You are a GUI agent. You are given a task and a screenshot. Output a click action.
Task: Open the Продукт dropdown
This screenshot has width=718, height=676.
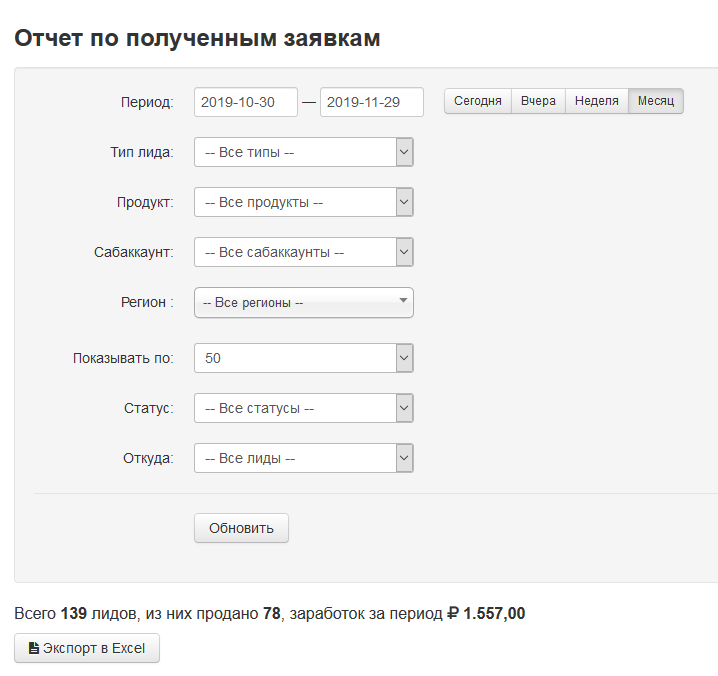coord(303,202)
